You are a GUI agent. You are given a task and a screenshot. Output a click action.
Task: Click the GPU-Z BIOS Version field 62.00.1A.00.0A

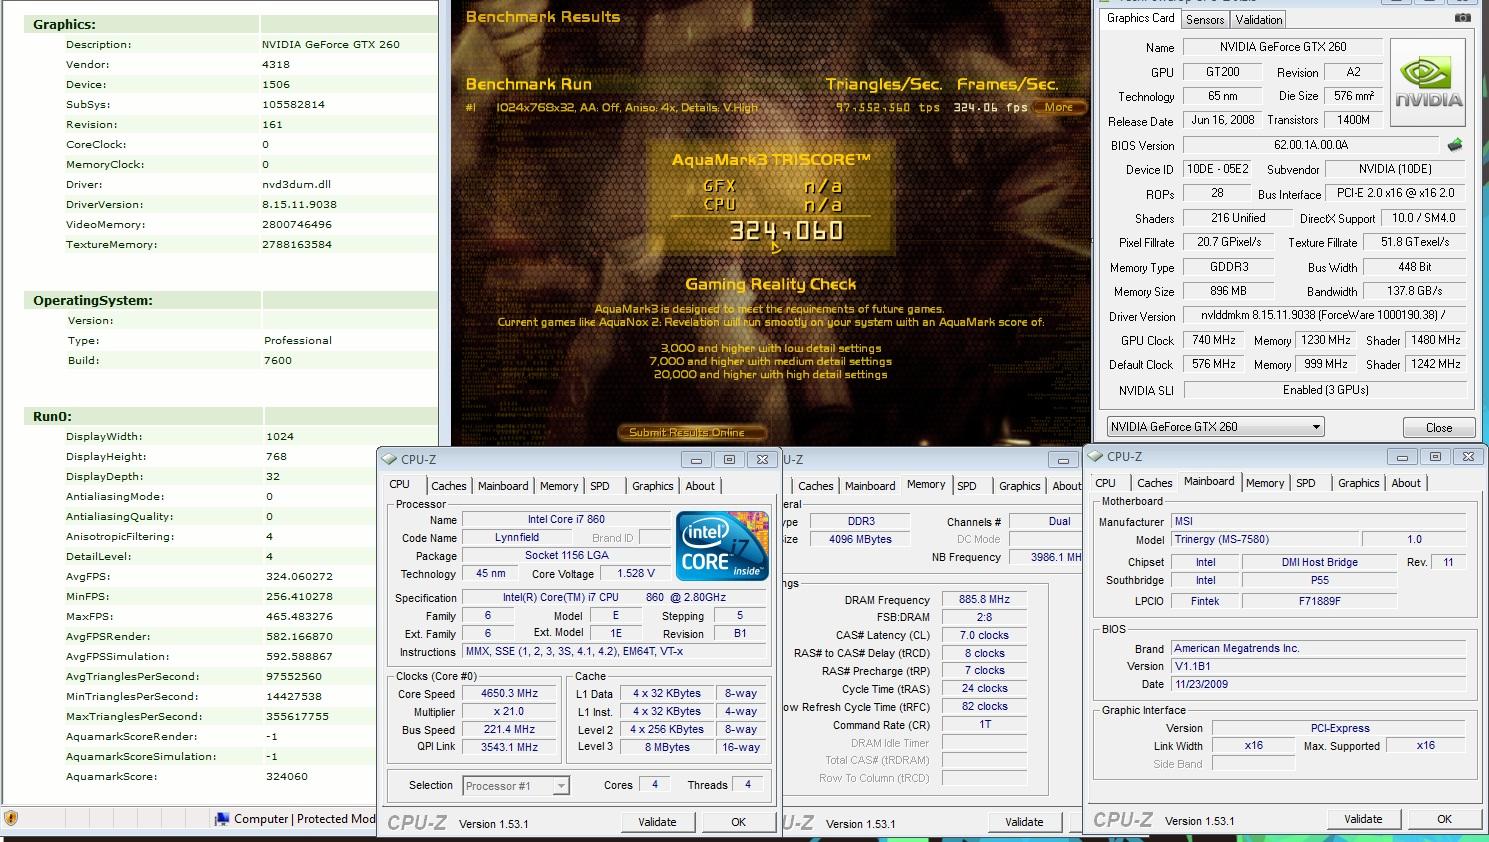1310,145
